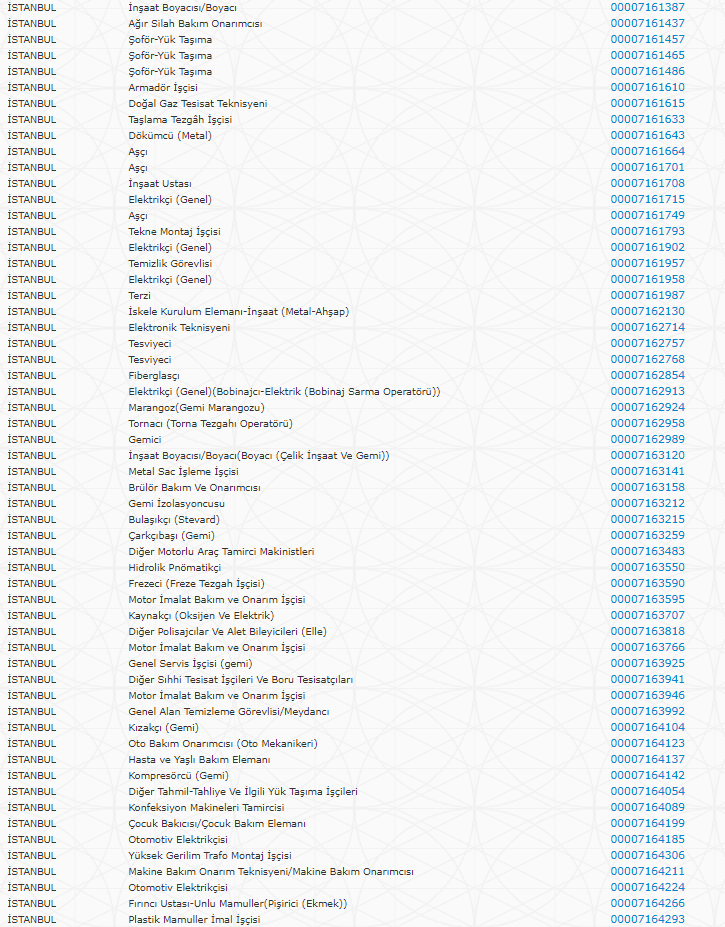This screenshot has width=725, height=927.
Task: Click the Armadör İşçisi listing number 00007161610
Action: tap(647, 87)
